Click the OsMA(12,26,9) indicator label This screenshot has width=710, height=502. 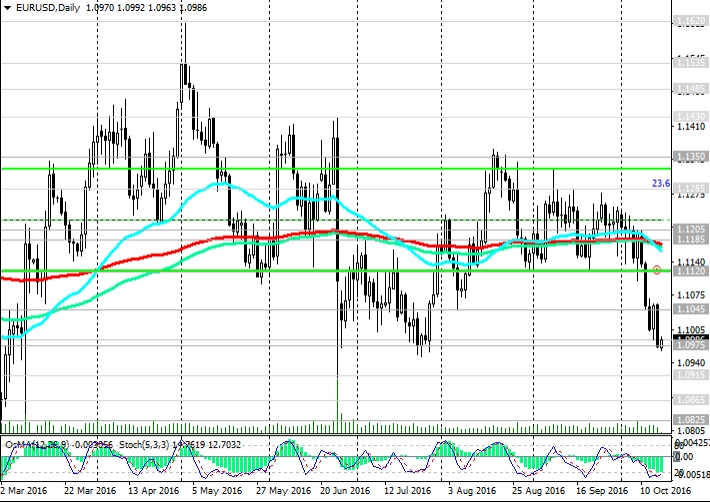(x=37, y=445)
